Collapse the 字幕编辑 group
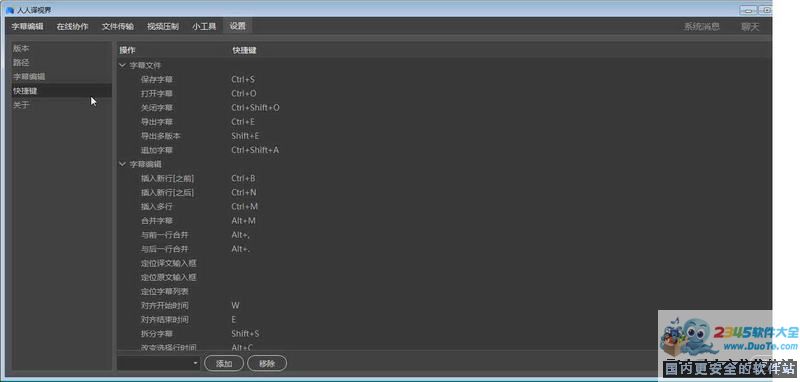Image resolution: width=800 pixels, height=382 pixels. coord(122,164)
